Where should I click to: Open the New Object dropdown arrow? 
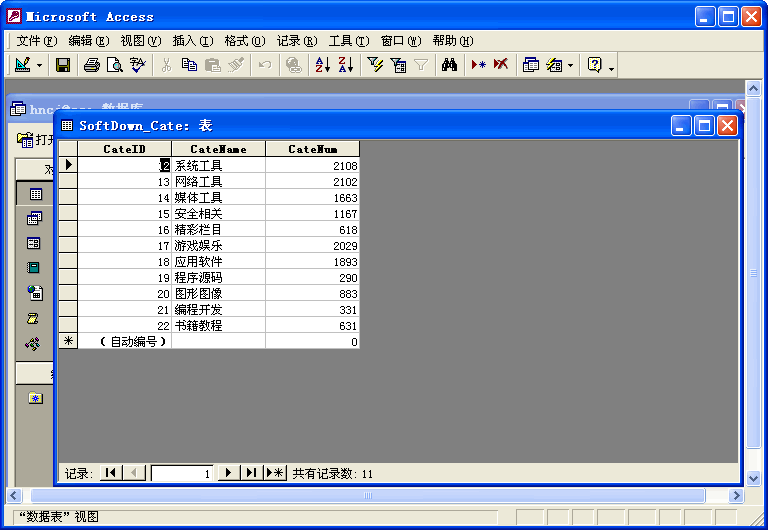tap(571, 65)
